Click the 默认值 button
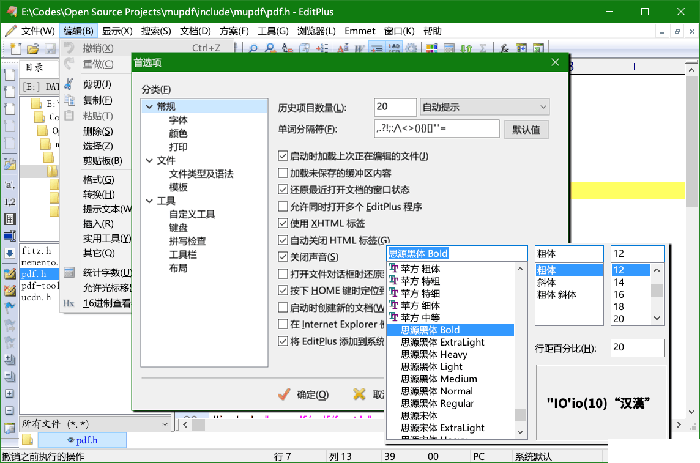 click(526, 129)
